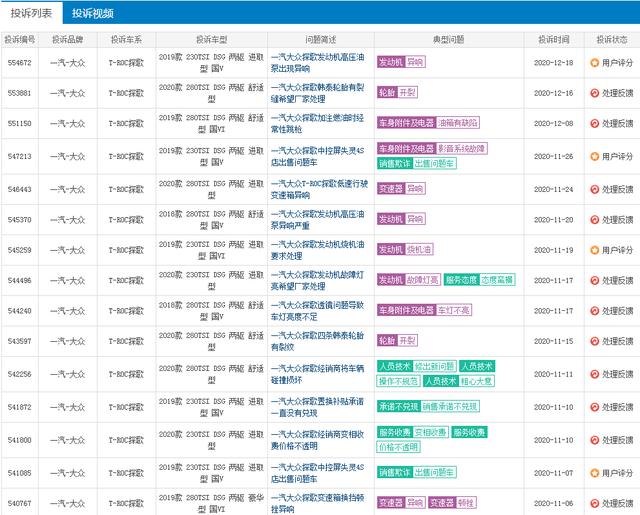Screen dimensions: 640x515
Task: Open complaint 一汽大众探歌经销商变相收费价格不透明
Action: coord(318,440)
